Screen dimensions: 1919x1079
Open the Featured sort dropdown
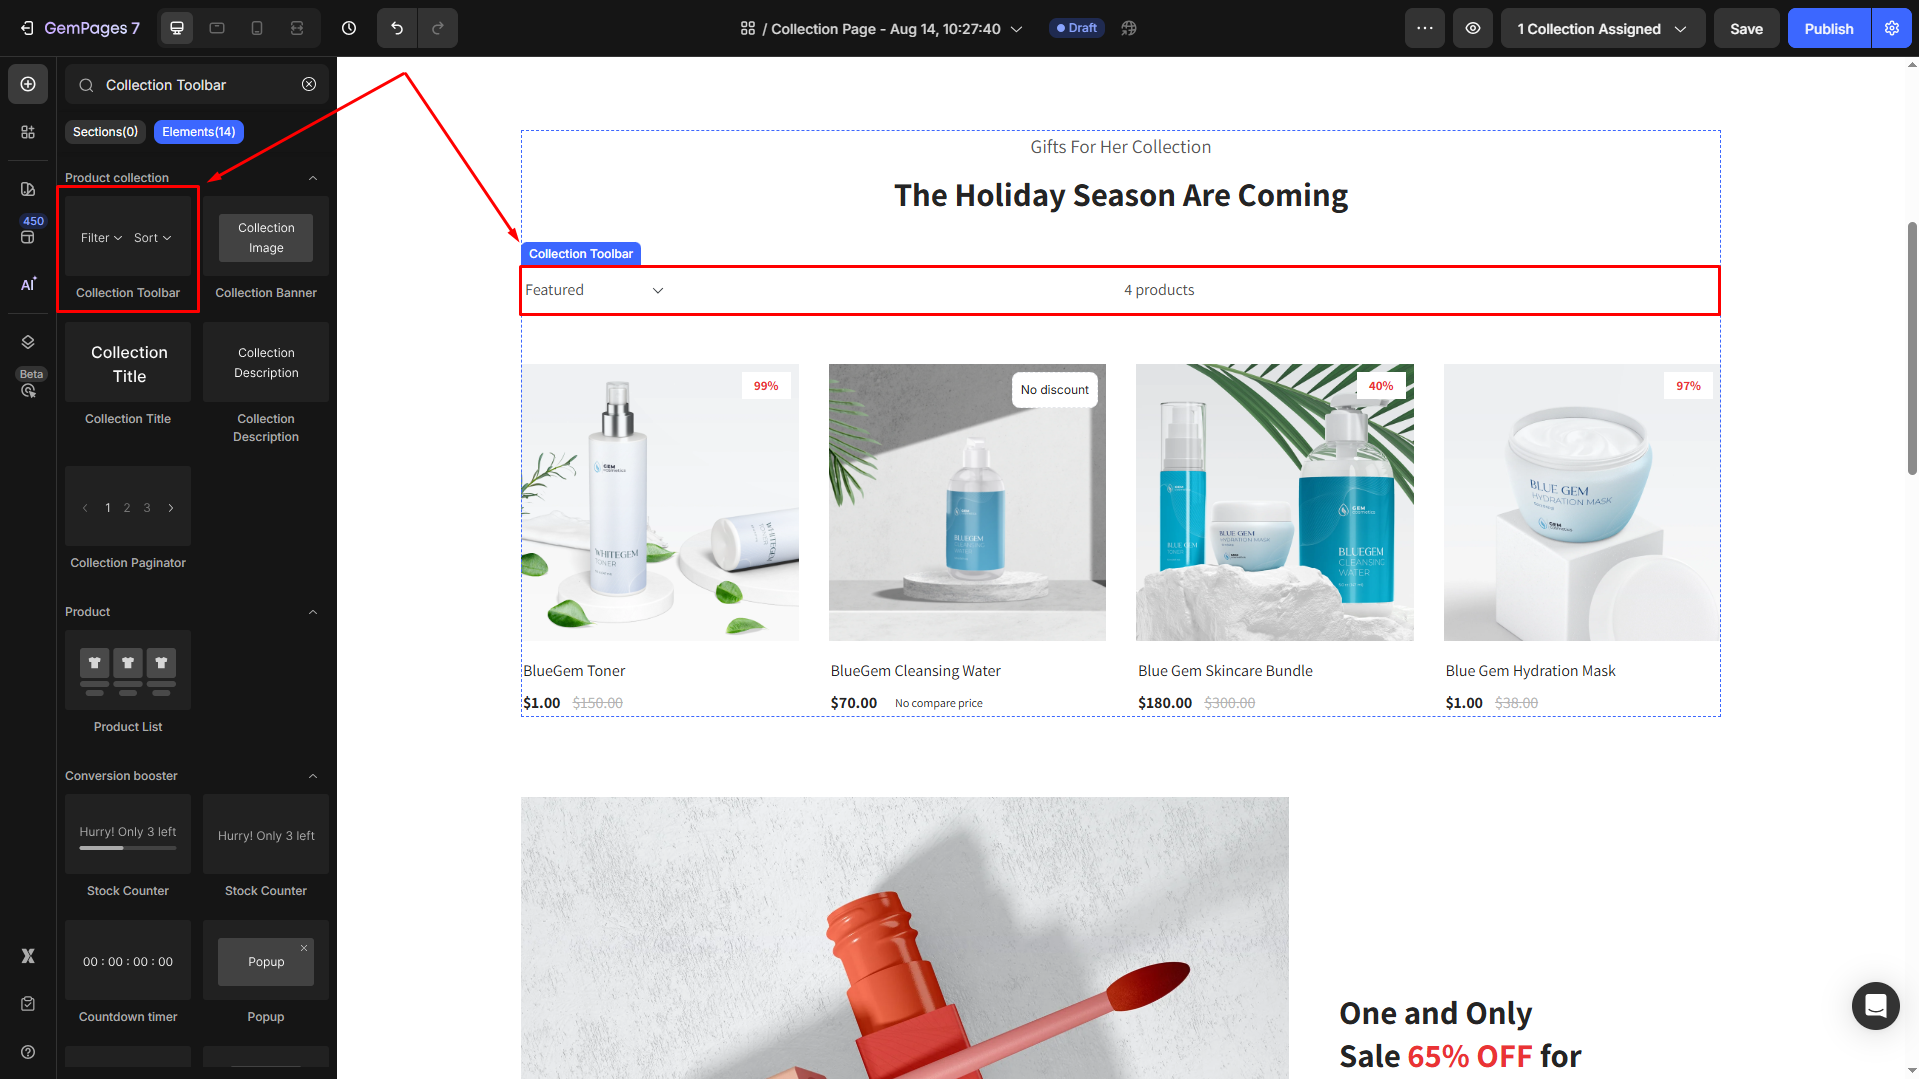594,290
